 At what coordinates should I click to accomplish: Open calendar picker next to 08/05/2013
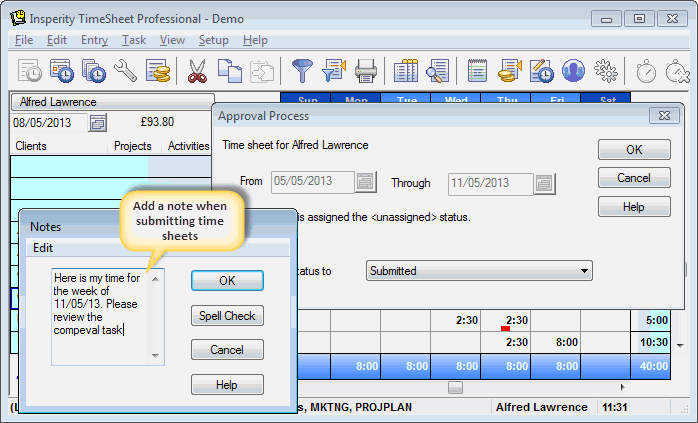coord(97,122)
